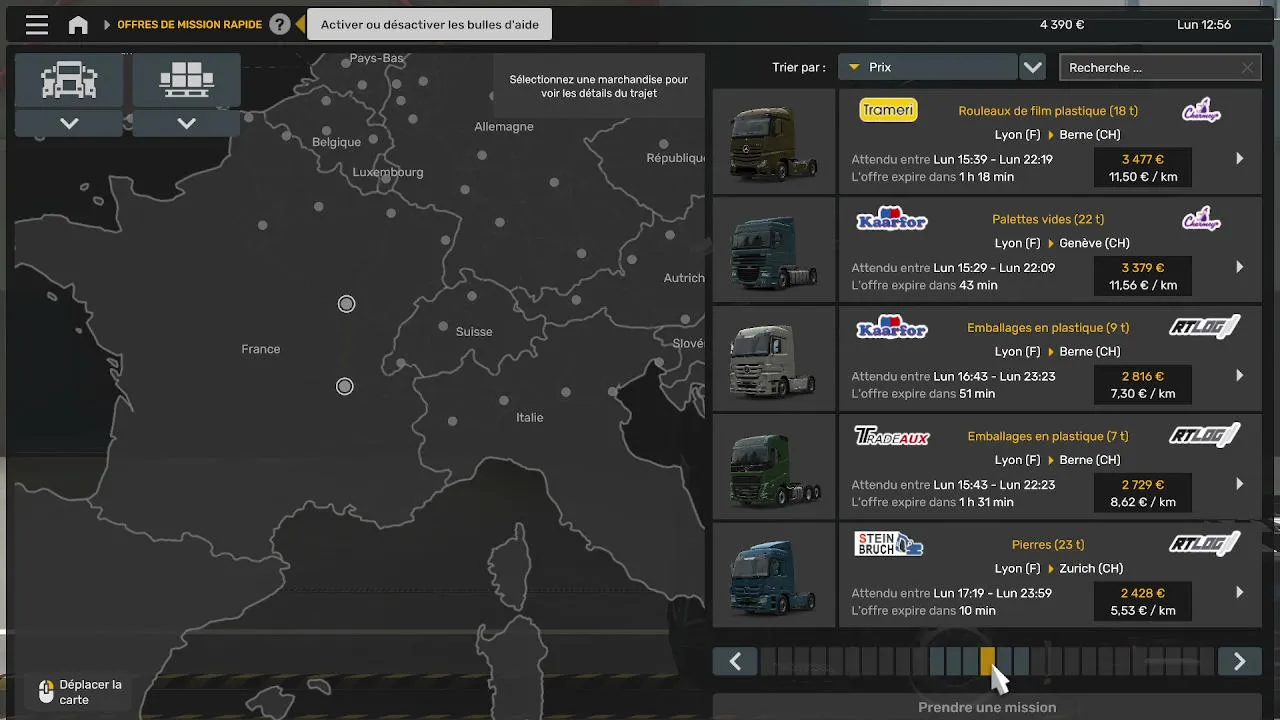Click the Kaarfor logo in the Palettes vides offer

(x=892, y=218)
